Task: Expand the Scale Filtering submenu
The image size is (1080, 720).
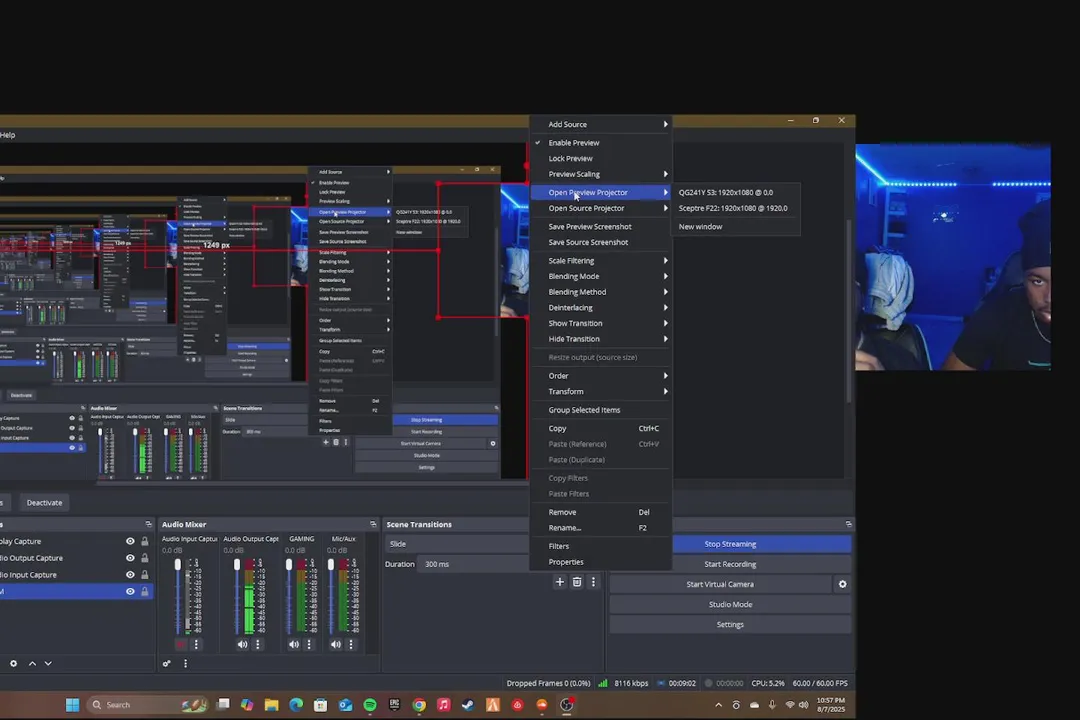Action: [x=601, y=260]
